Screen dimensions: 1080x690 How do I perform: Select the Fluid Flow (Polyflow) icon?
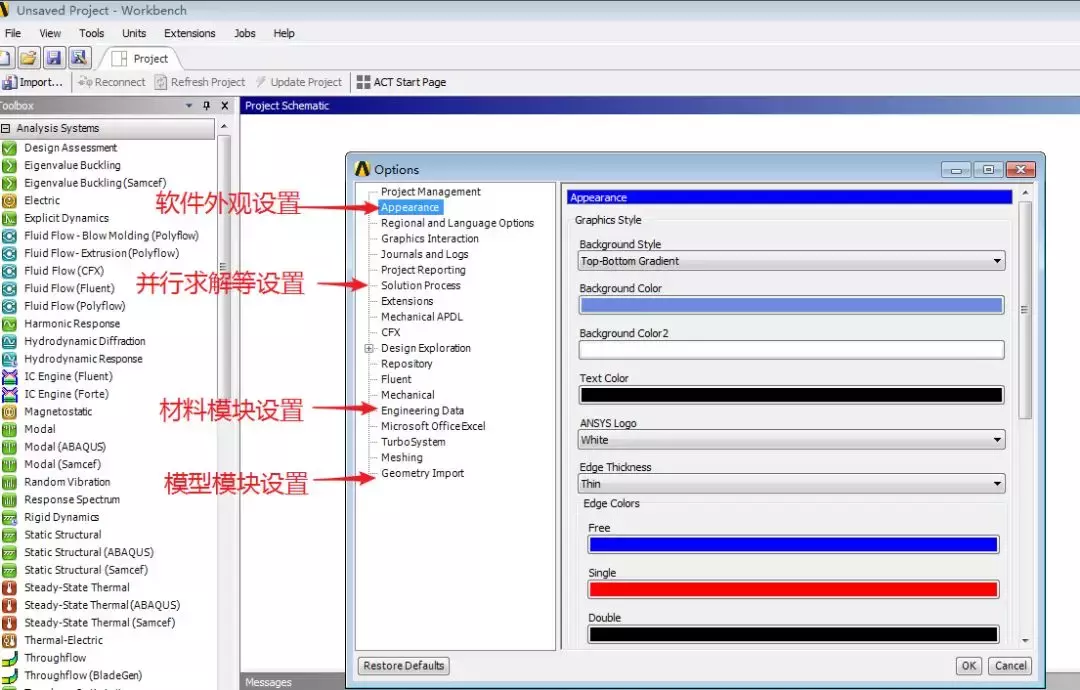coord(10,306)
